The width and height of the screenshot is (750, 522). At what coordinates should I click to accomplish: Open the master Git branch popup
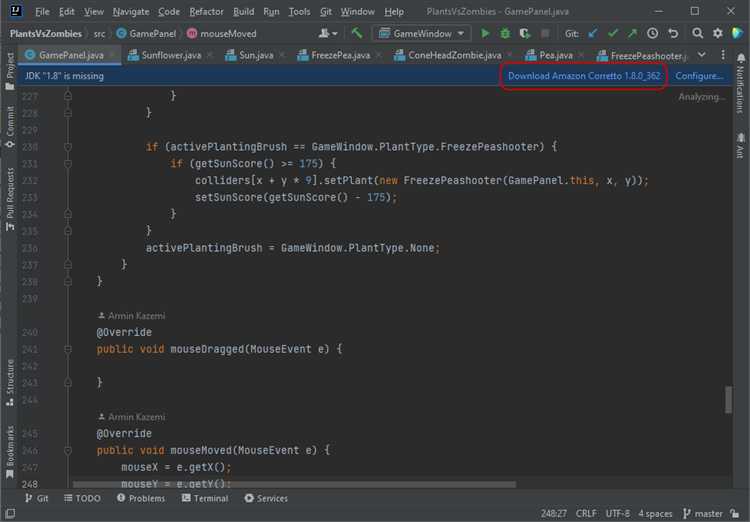point(703,513)
